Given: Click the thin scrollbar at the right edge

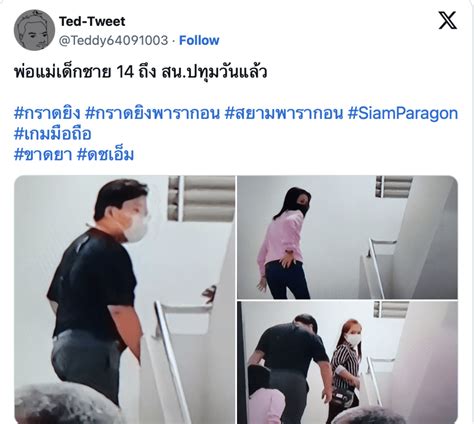Looking at the screenshot, I should (472, 212).
